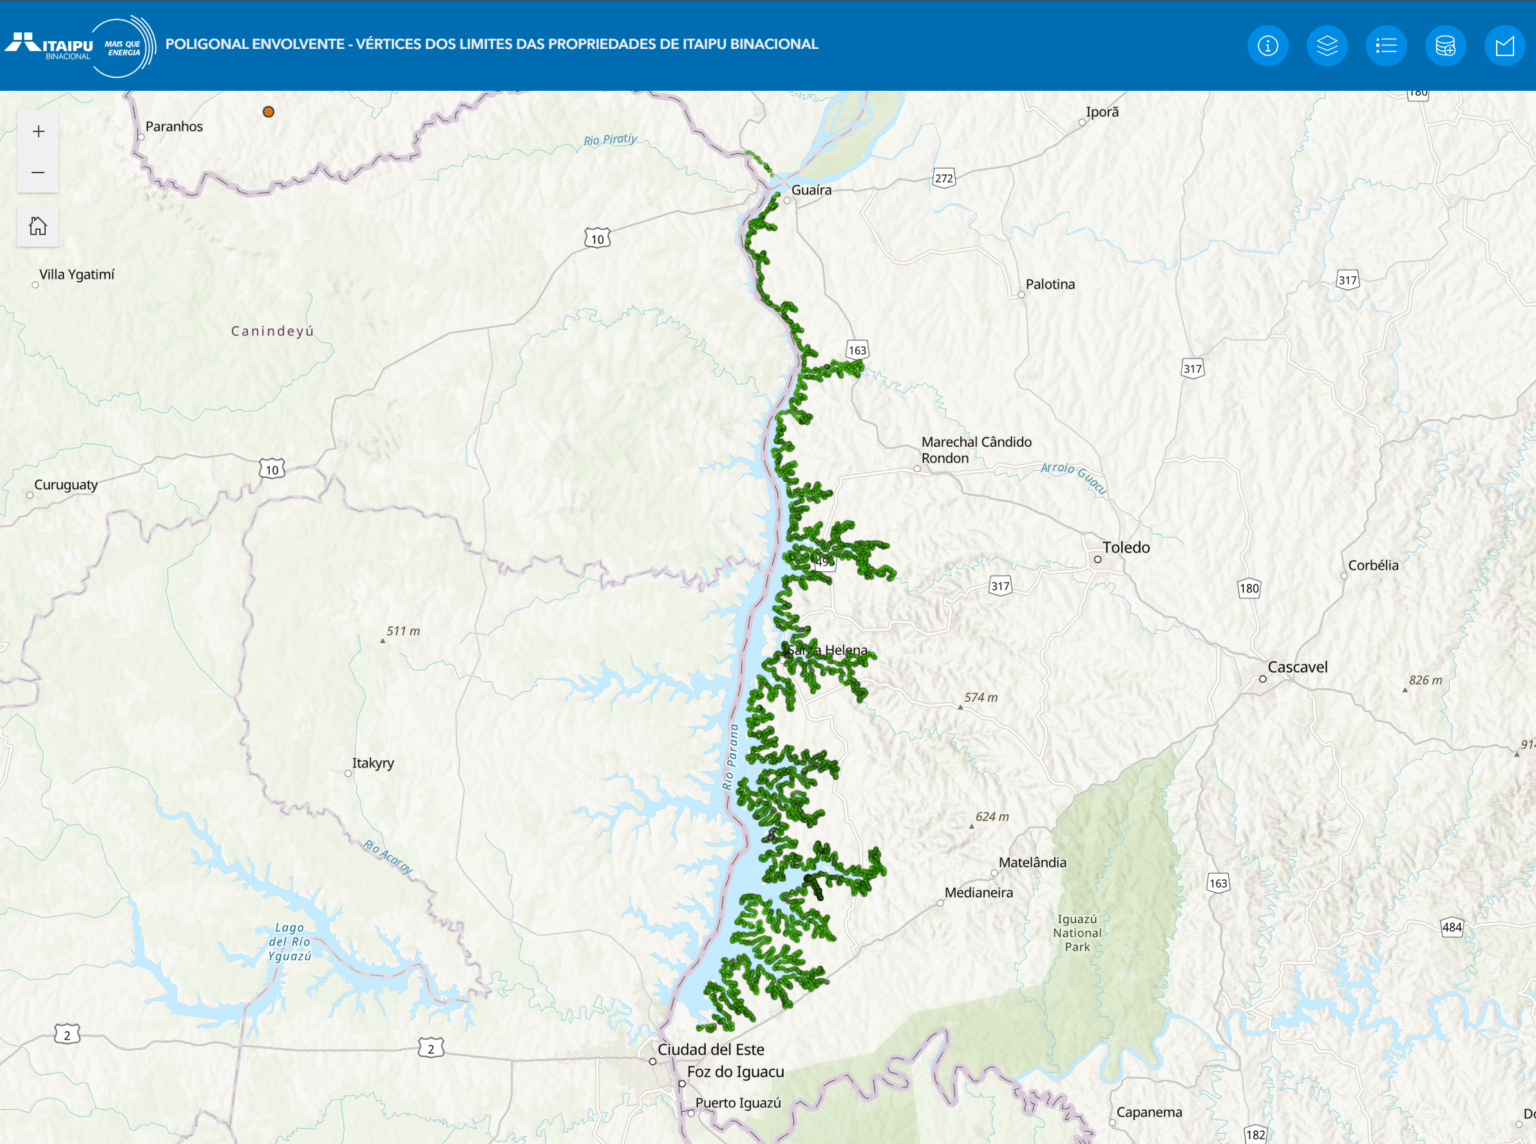
Task: Open the Layers panel using the layers icon
Action: 1327,45
